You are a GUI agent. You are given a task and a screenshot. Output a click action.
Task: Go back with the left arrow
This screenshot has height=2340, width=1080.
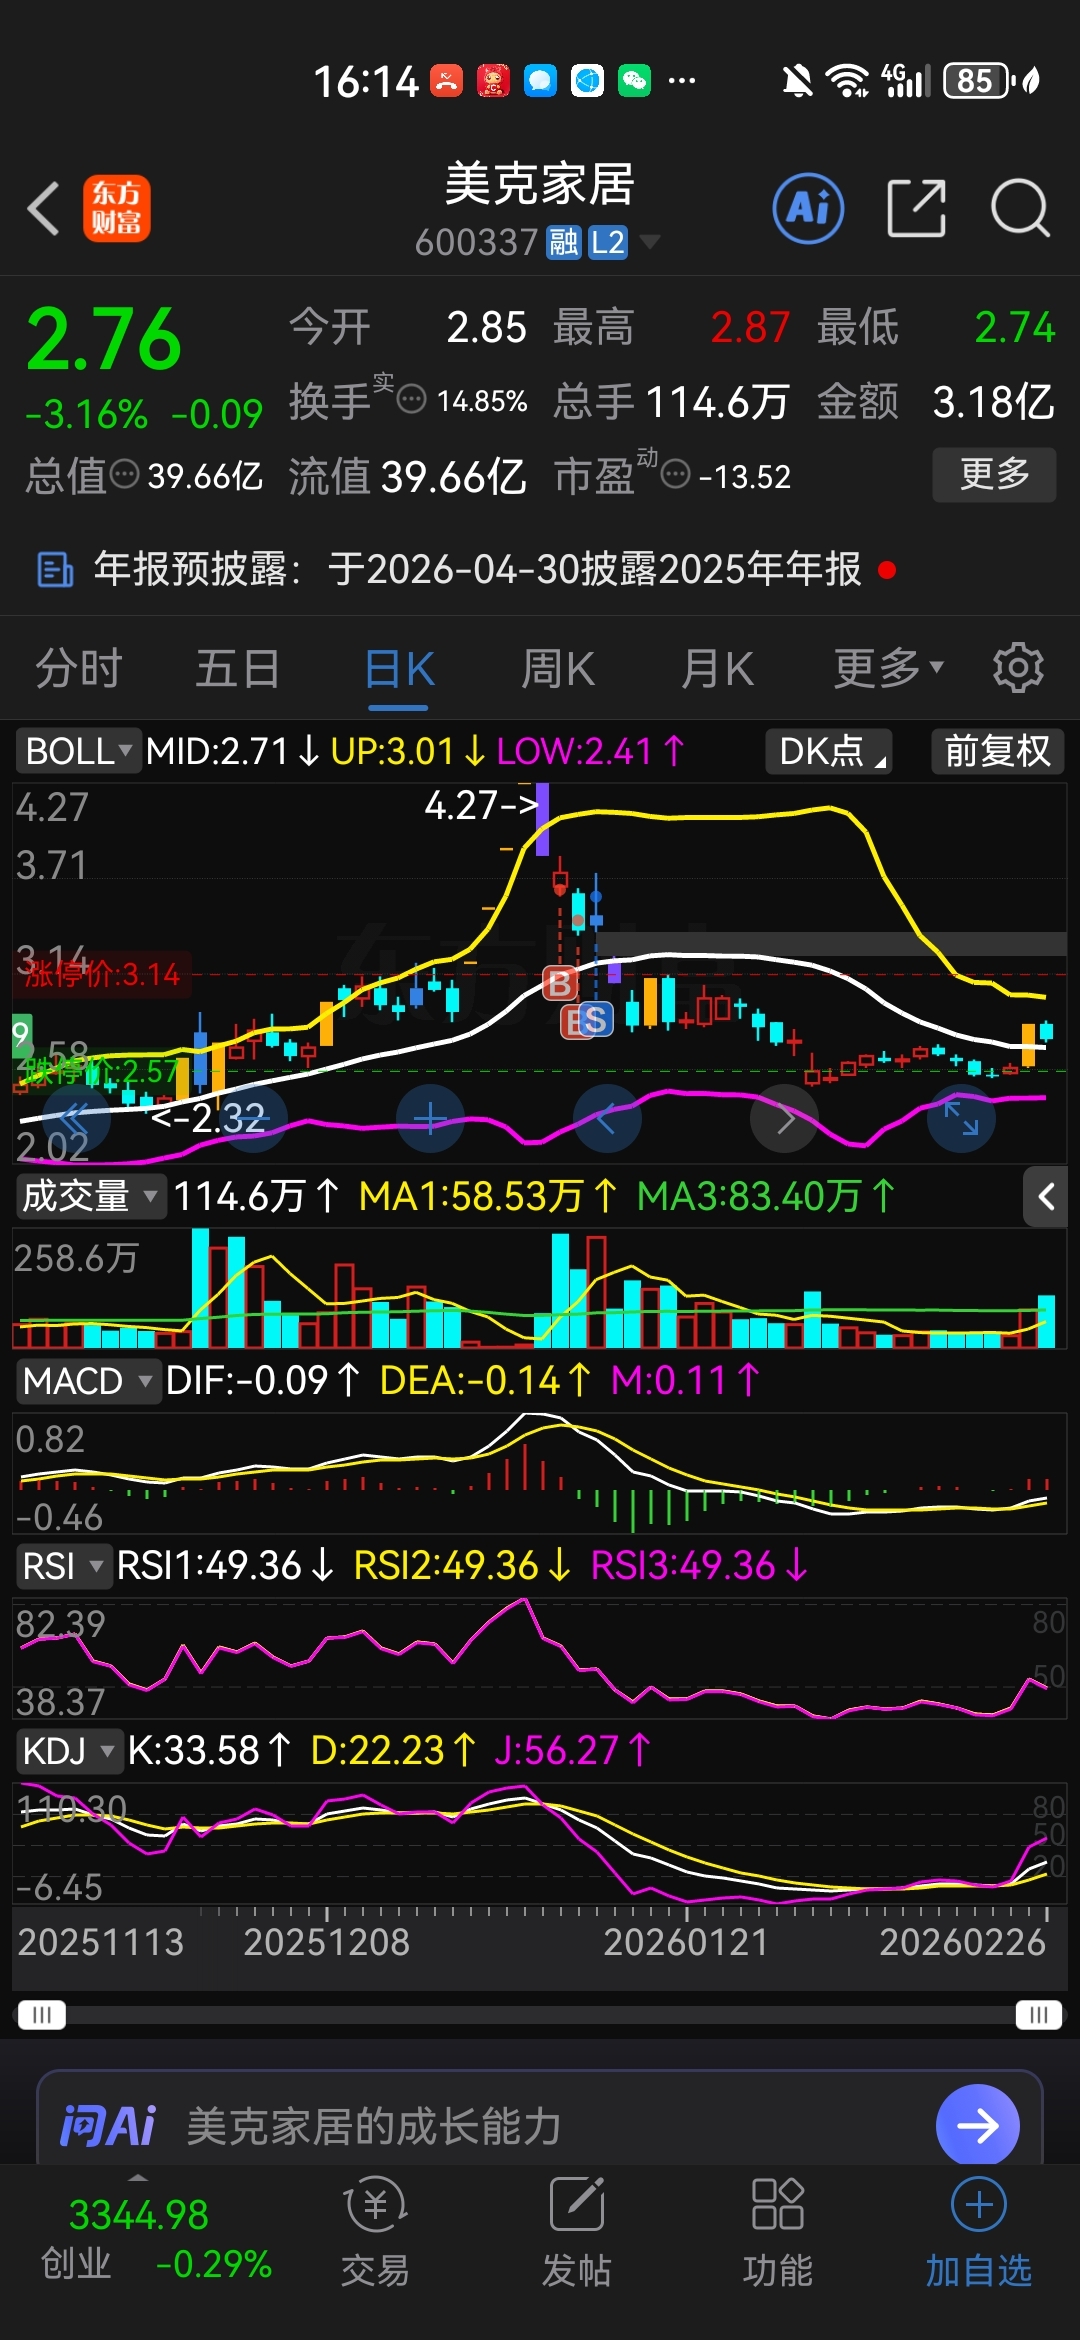[44, 209]
